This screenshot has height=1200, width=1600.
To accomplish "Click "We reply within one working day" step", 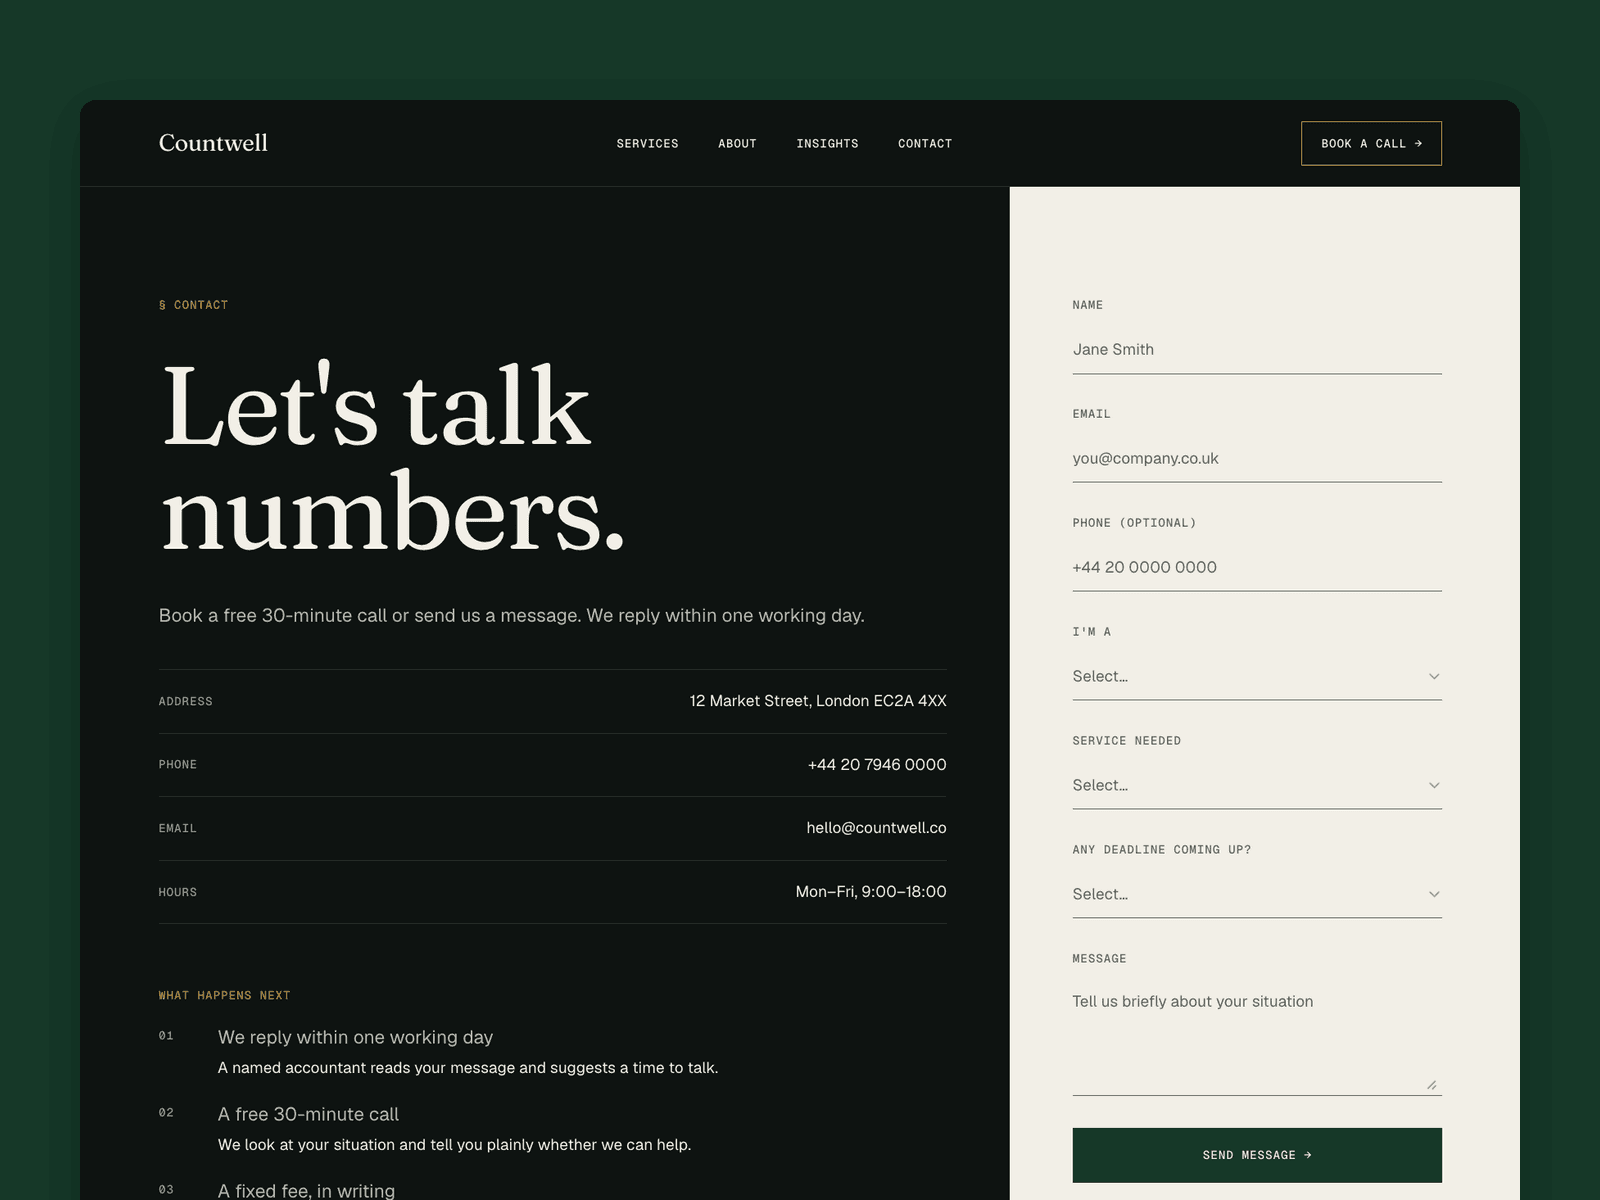I will click(x=355, y=1037).
